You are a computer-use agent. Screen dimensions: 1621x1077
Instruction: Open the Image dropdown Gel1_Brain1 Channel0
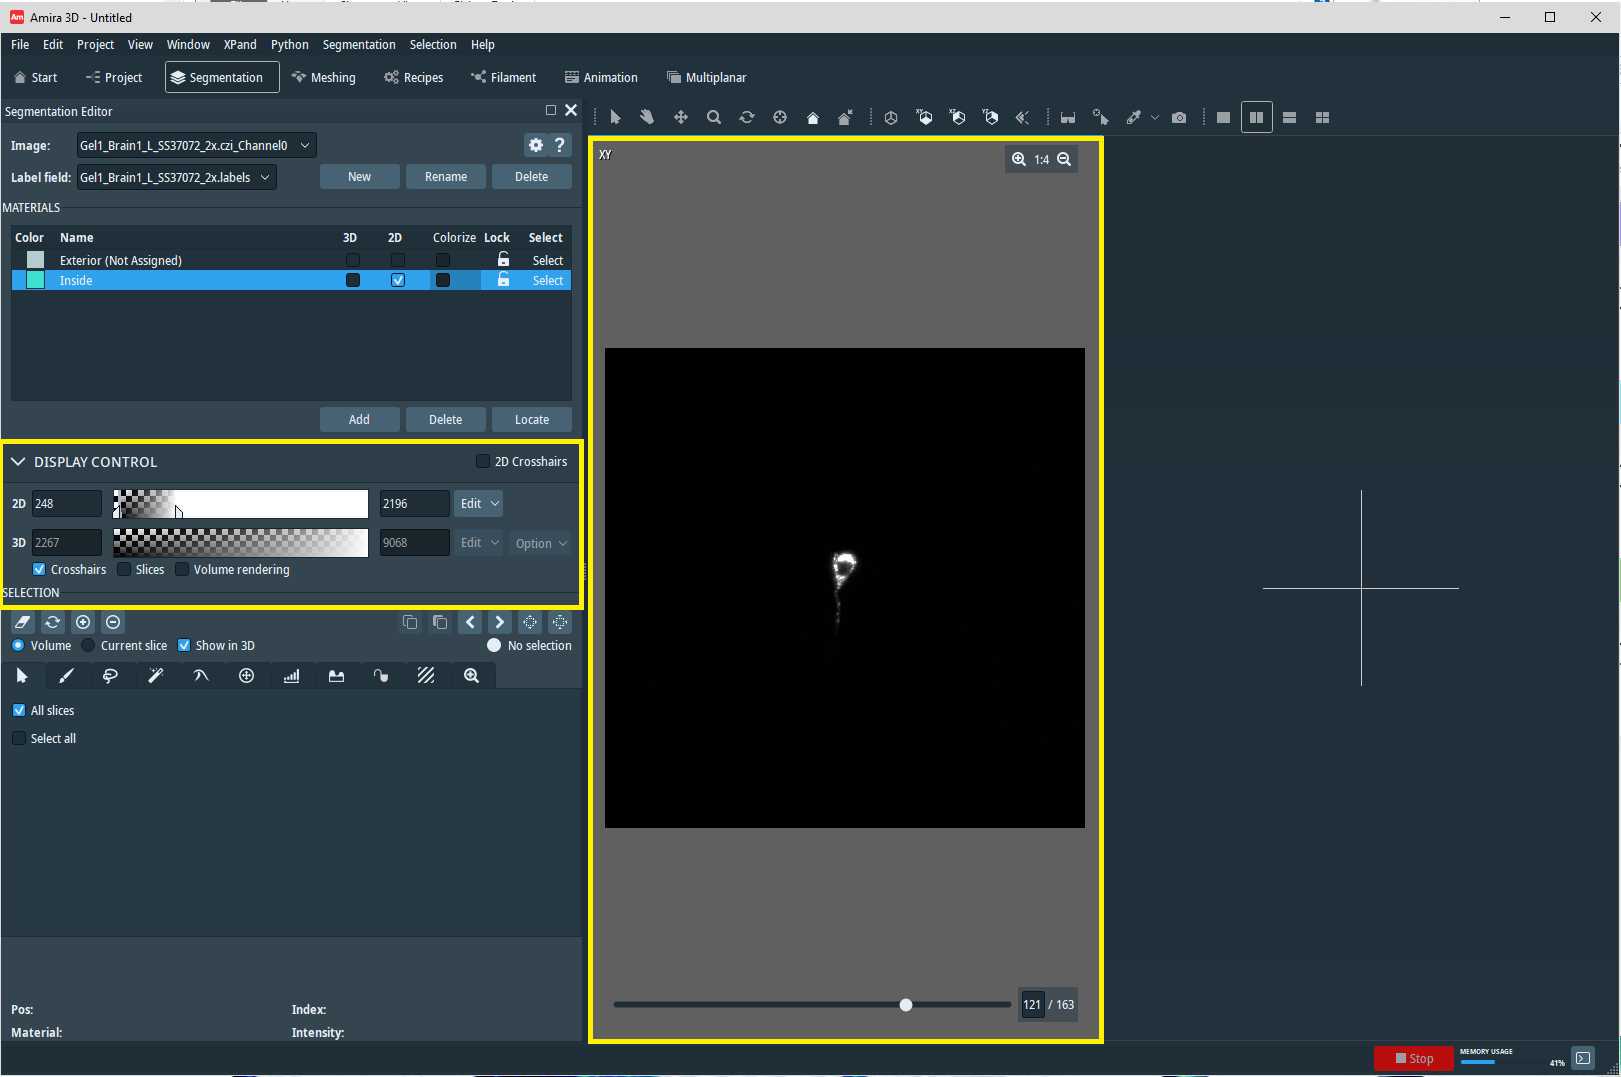tap(197, 145)
